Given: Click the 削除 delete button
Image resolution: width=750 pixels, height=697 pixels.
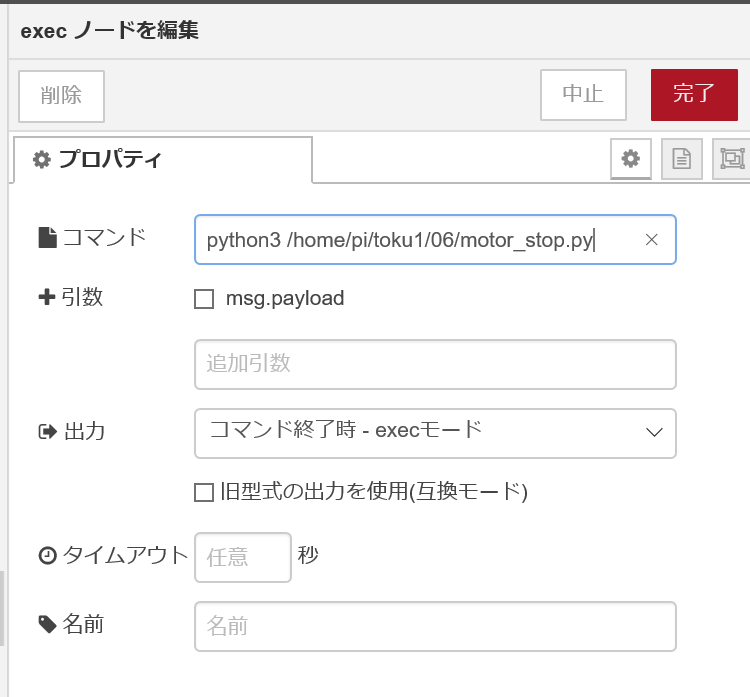Looking at the screenshot, I should point(61,96).
